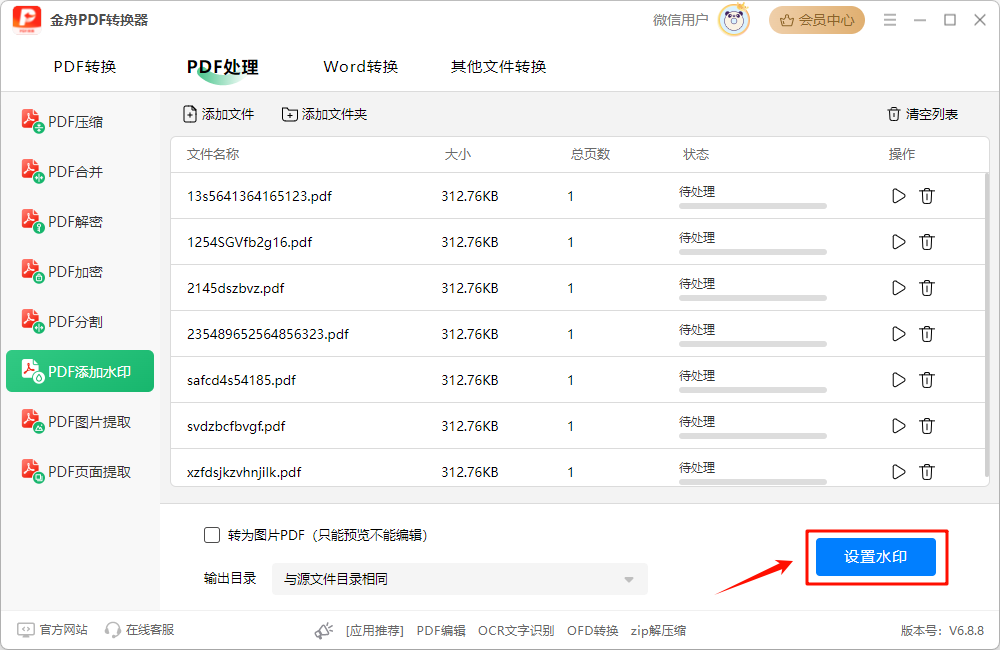The height and width of the screenshot is (650, 1000).
Task: Toggle 转为图片PDF checkbox
Action: pyautogui.click(x=212, y=535)
